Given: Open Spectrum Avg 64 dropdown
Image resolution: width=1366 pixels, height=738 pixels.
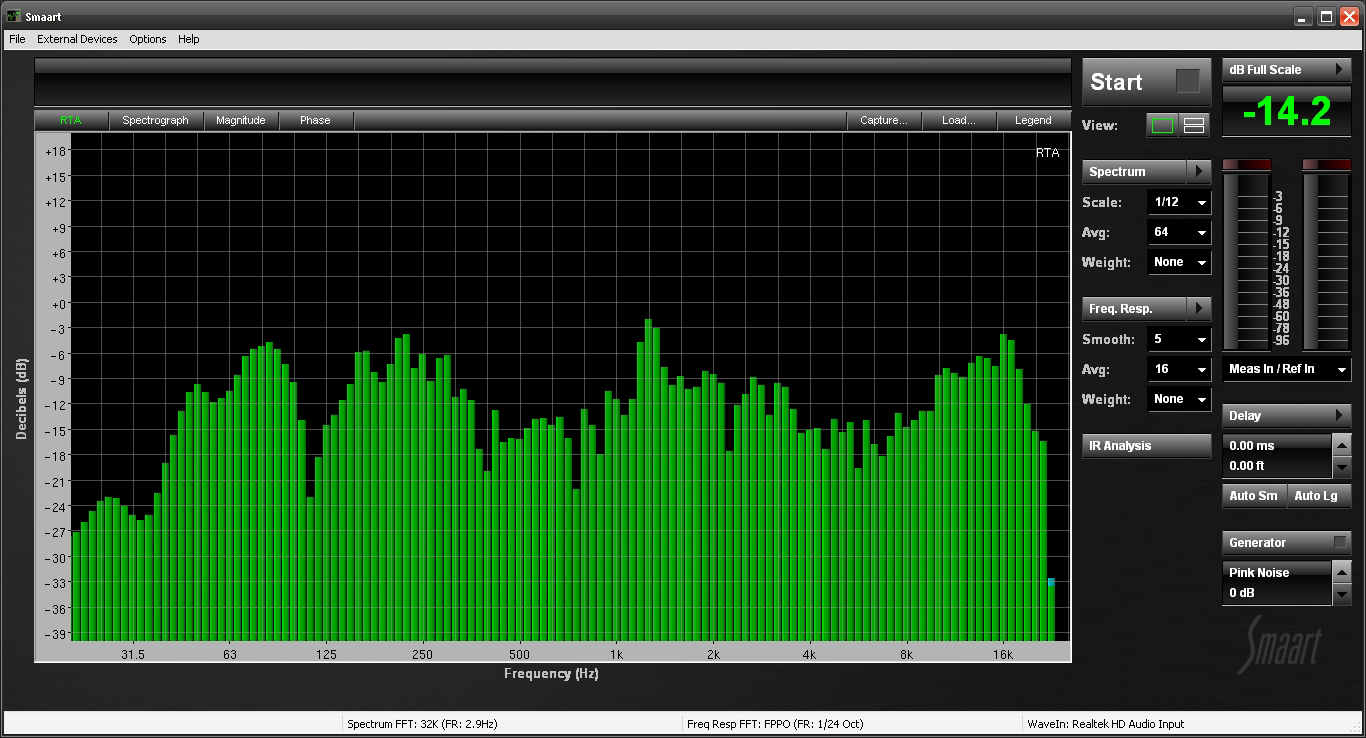Looking at the screenshot, I should coord(1179,232).
